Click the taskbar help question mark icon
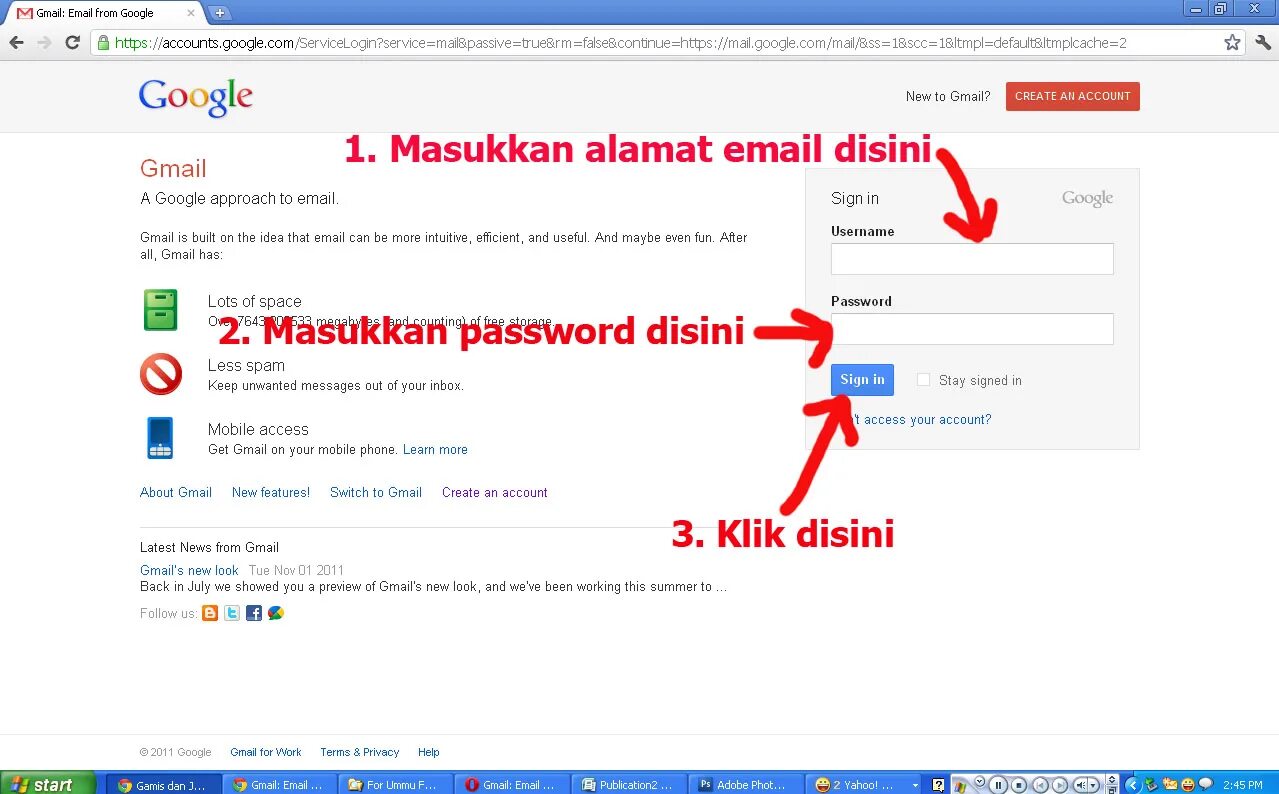The width and height of the screenshot is (1279, 794). pyautogui.click(x=938, y=785)
